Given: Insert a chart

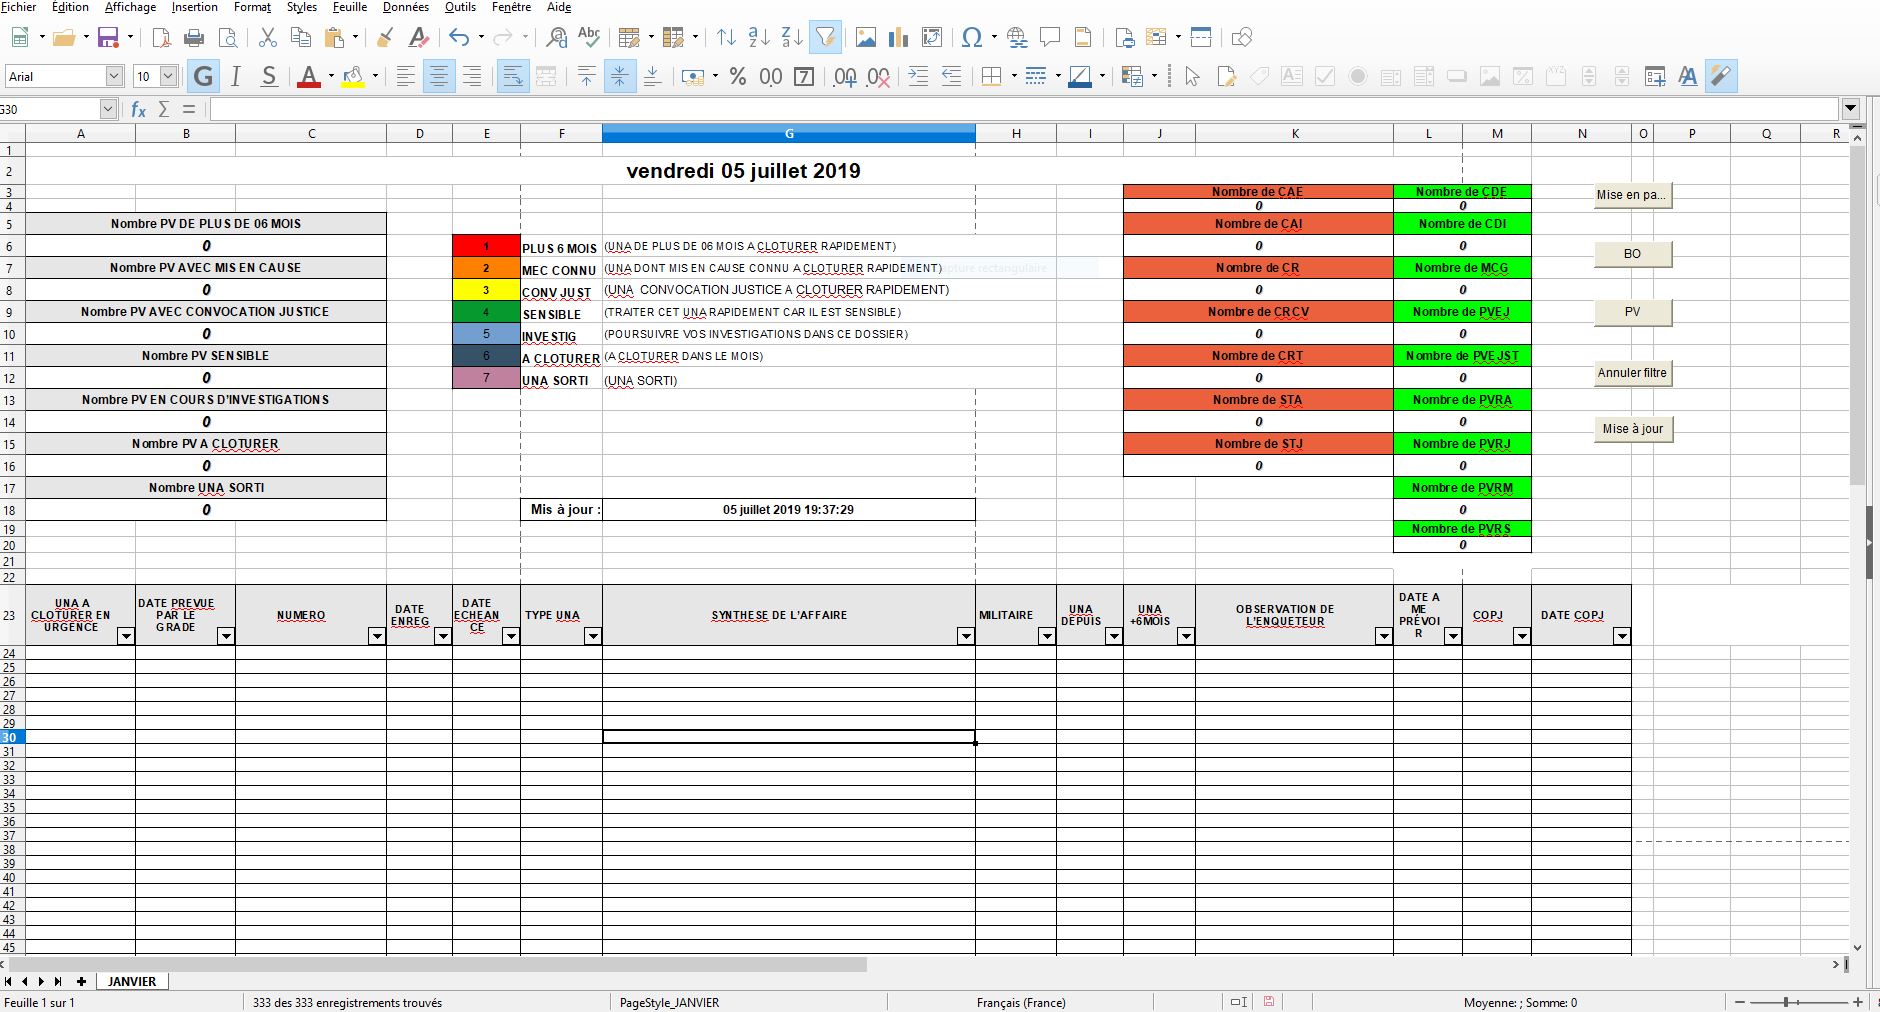Looking at the screenshot, I should [x=897, y=37].
